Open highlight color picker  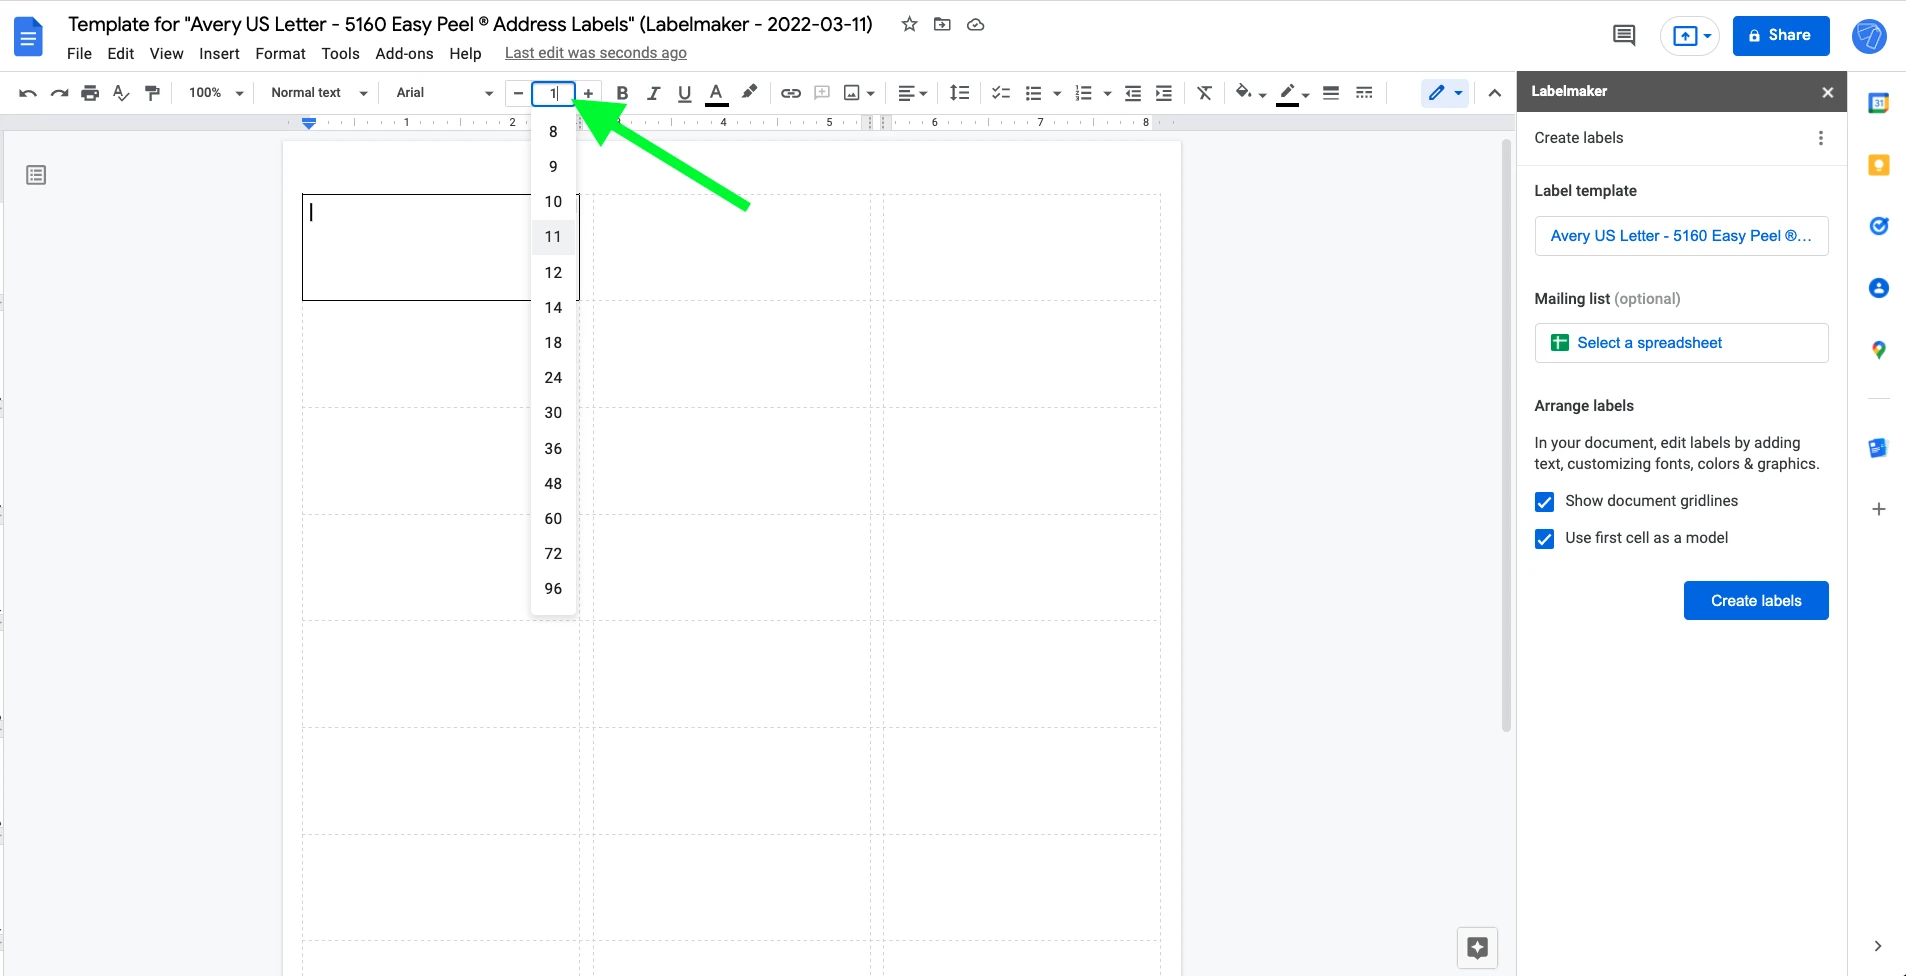click(x=749, y=93)
